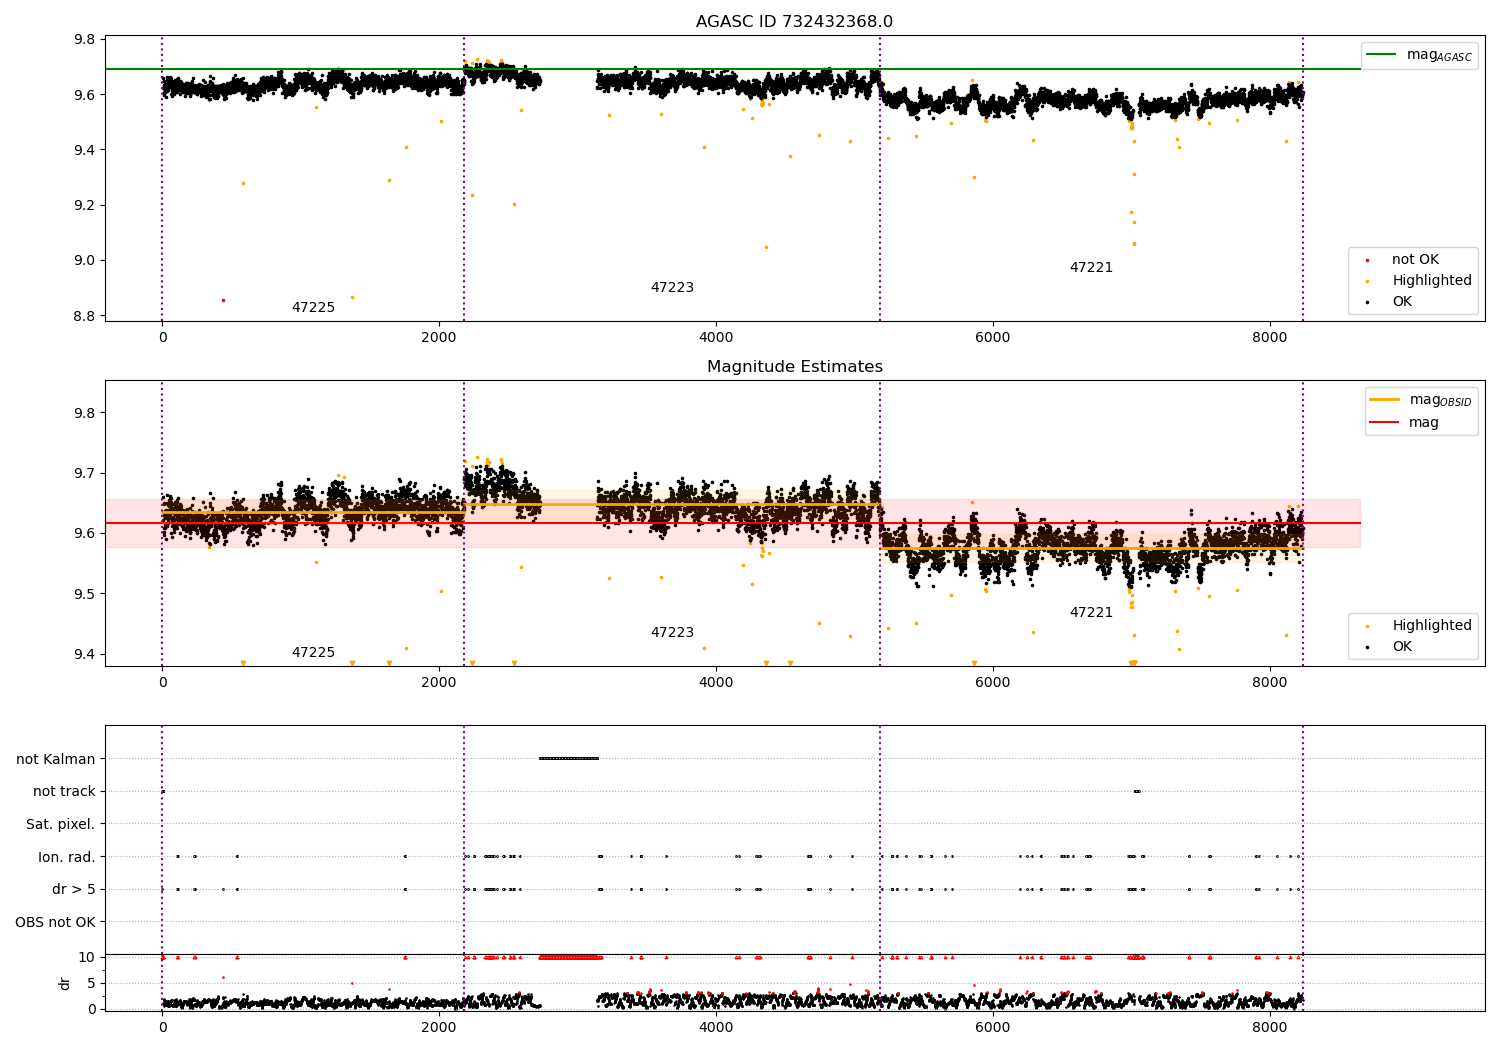Click the 'not track' axis label
The height and width of the screenshot is (1050, 1500).
64,791
